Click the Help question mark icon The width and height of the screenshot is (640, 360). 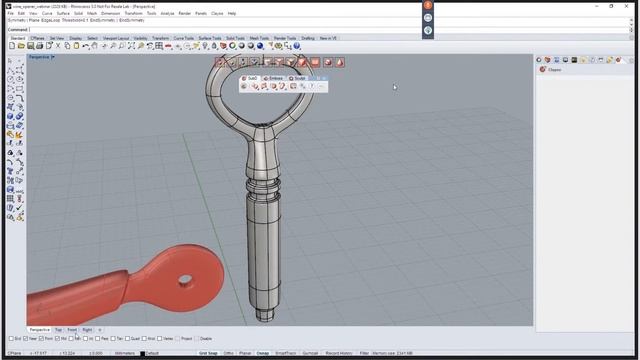[297, 46]
